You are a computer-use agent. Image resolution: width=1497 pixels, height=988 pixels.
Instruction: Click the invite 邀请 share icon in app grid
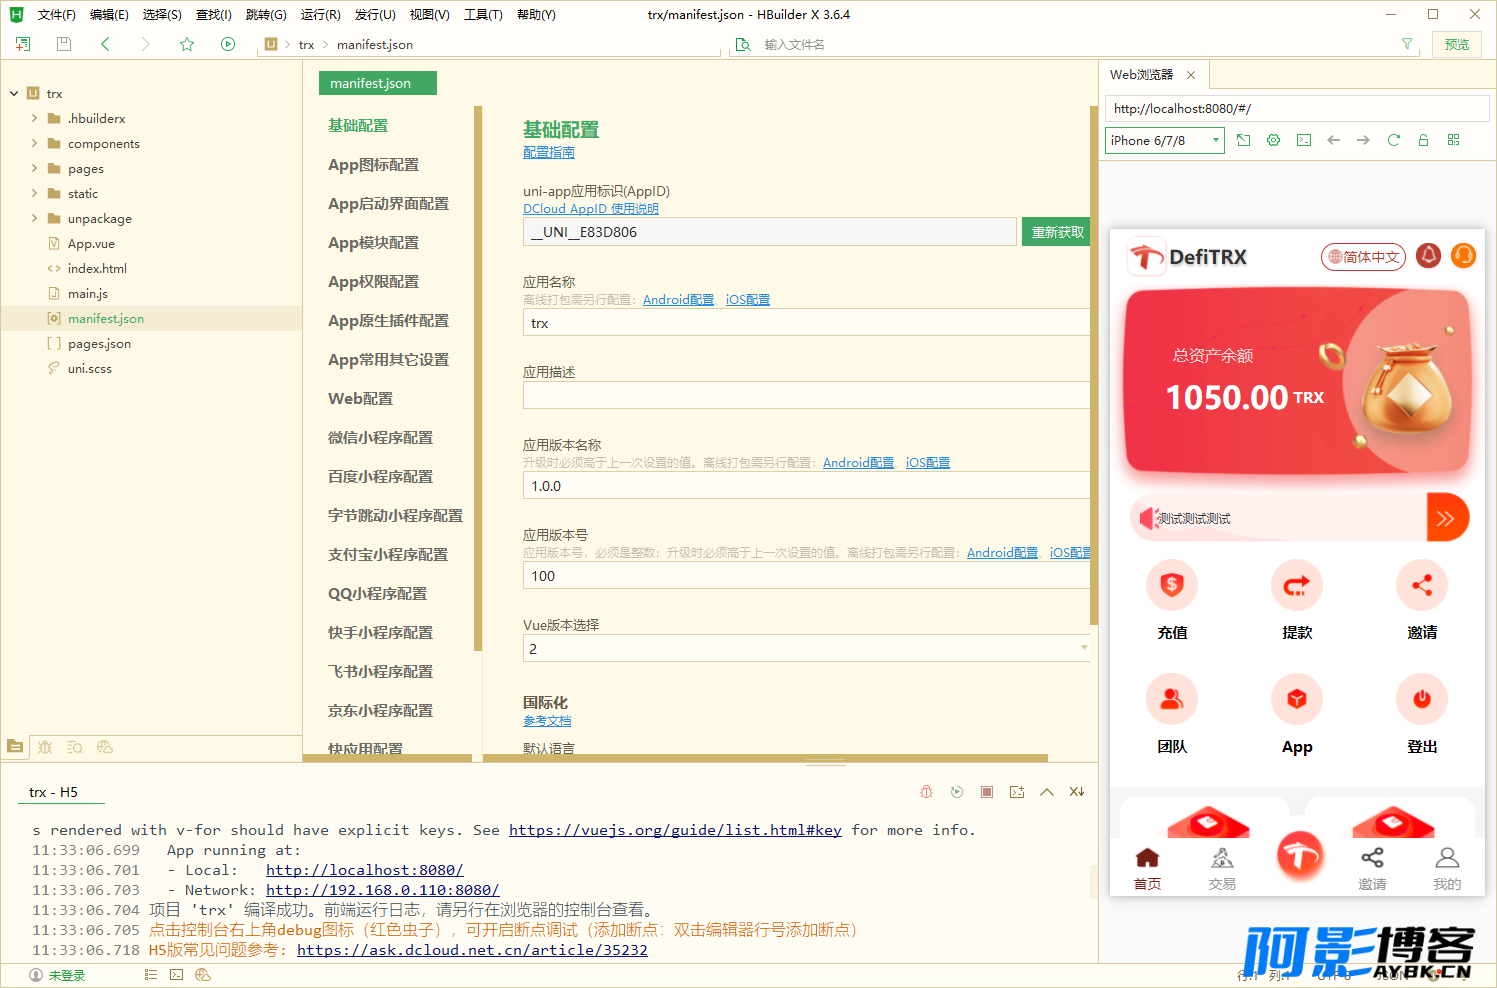coord(1422,585)
